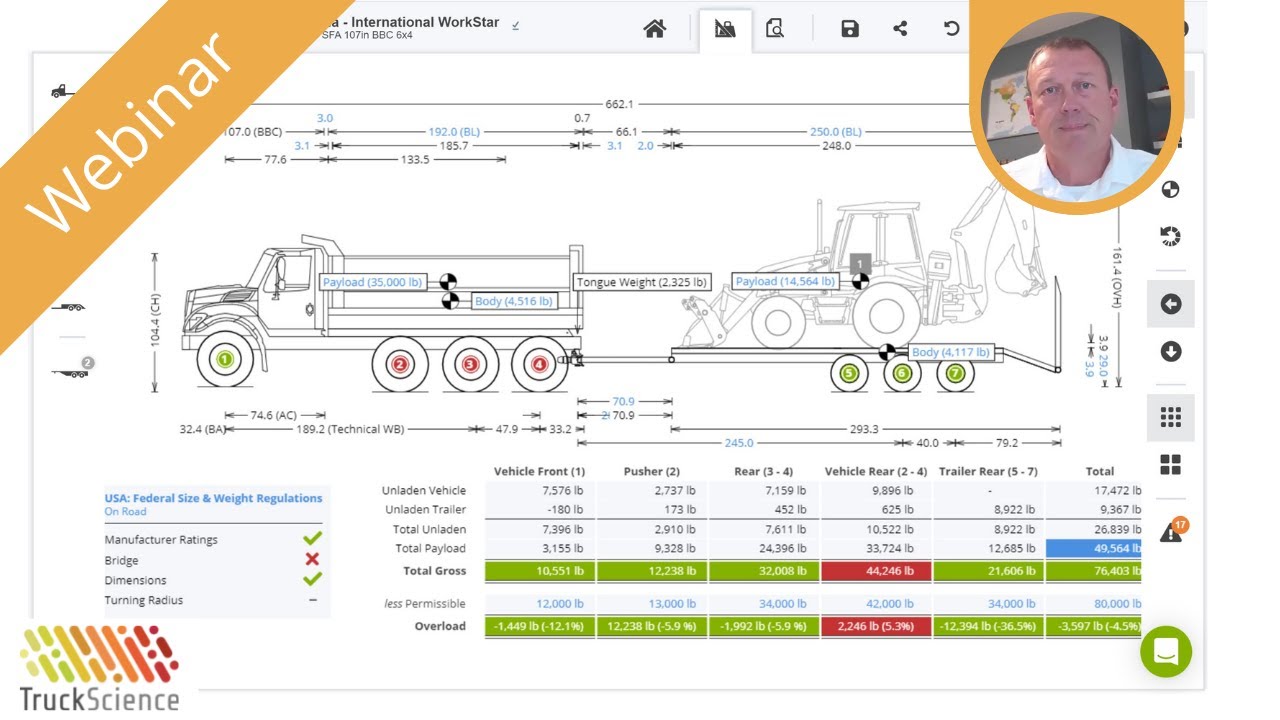Select the first trailer icon in left sidebar
The width and height of the screenshot is (1280, 720).
(x=68, y=307)
